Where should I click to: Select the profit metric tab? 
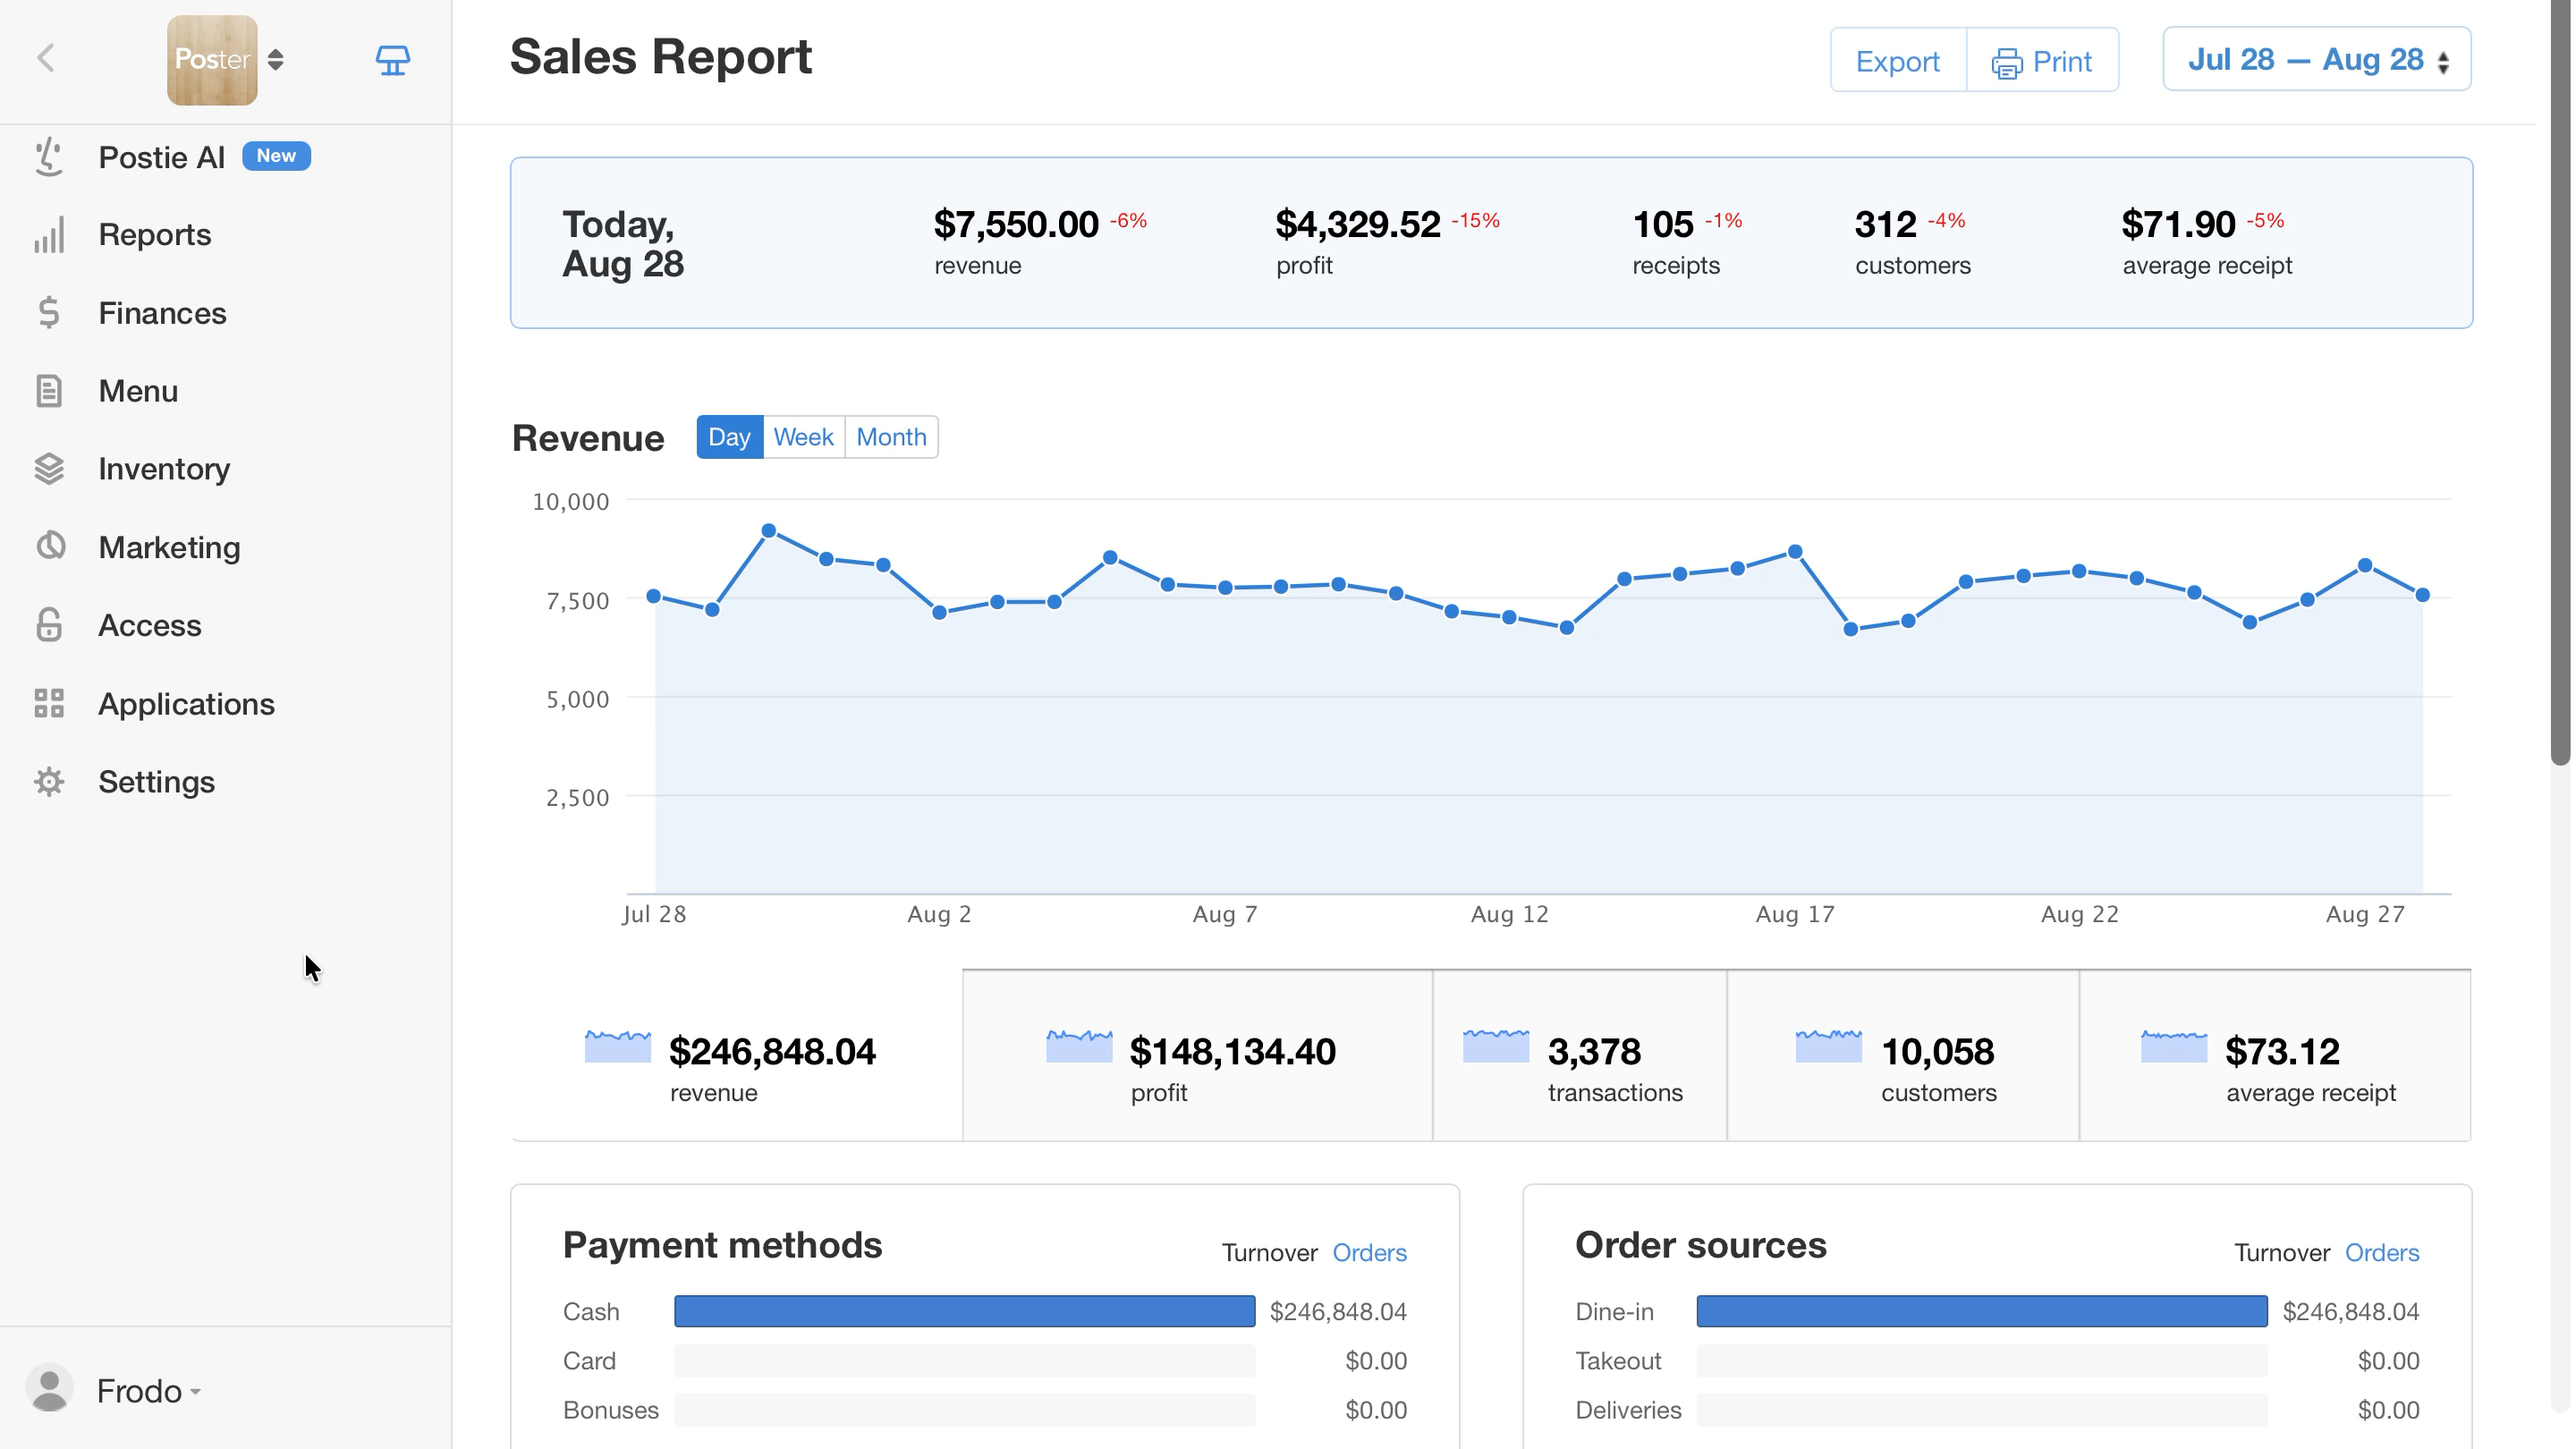pyautogui.click(x=1197, y=1056)
